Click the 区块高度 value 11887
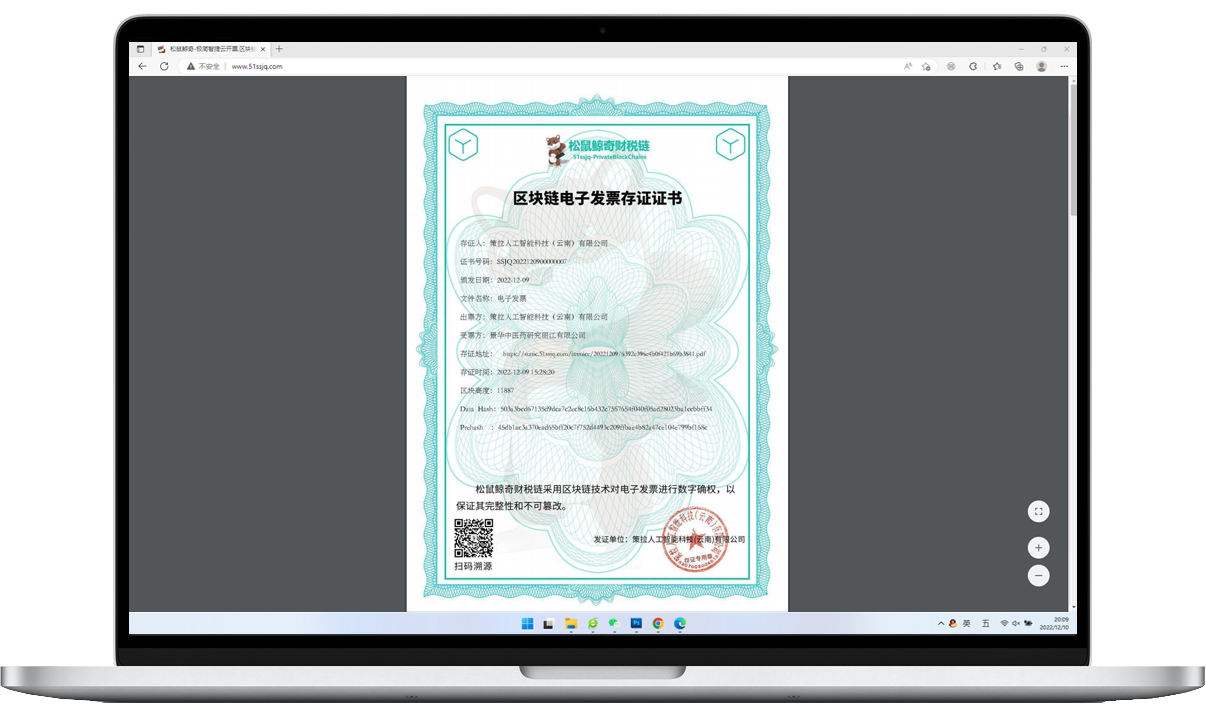 (505, 390)
